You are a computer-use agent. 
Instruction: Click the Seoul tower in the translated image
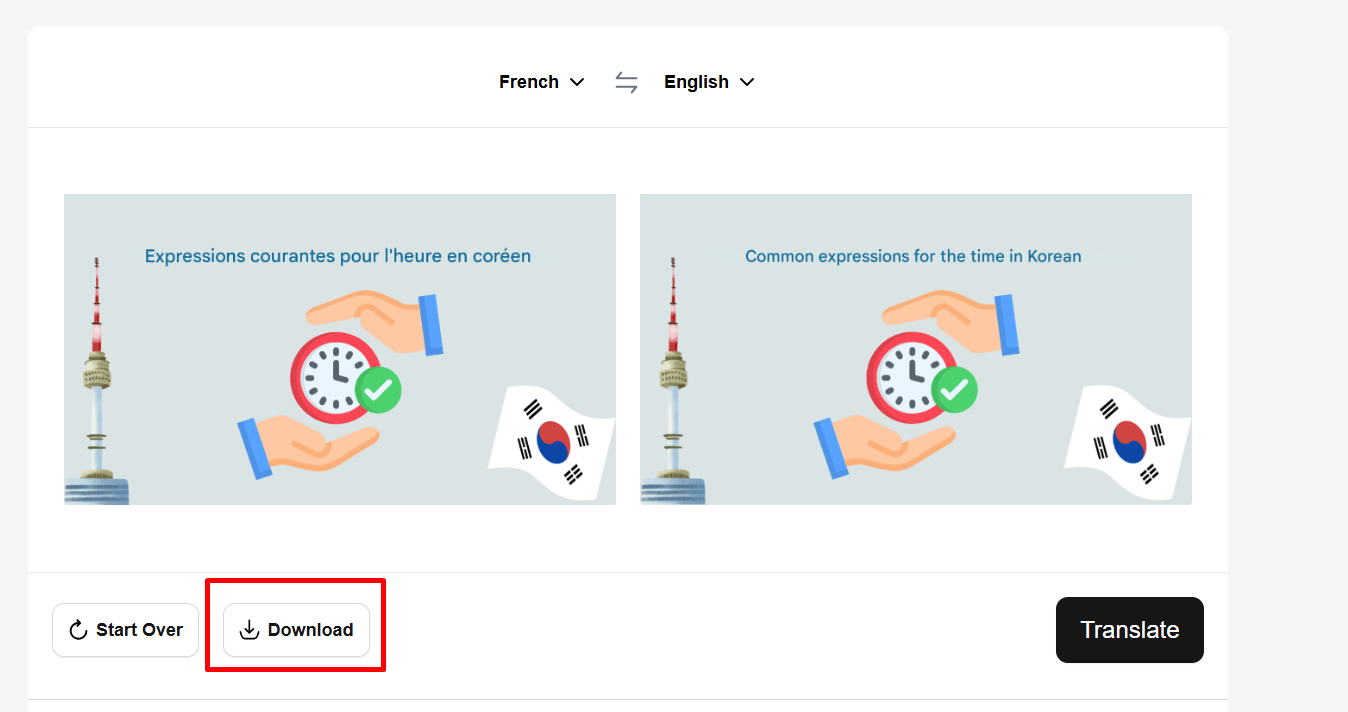click(x=673, y=380)
